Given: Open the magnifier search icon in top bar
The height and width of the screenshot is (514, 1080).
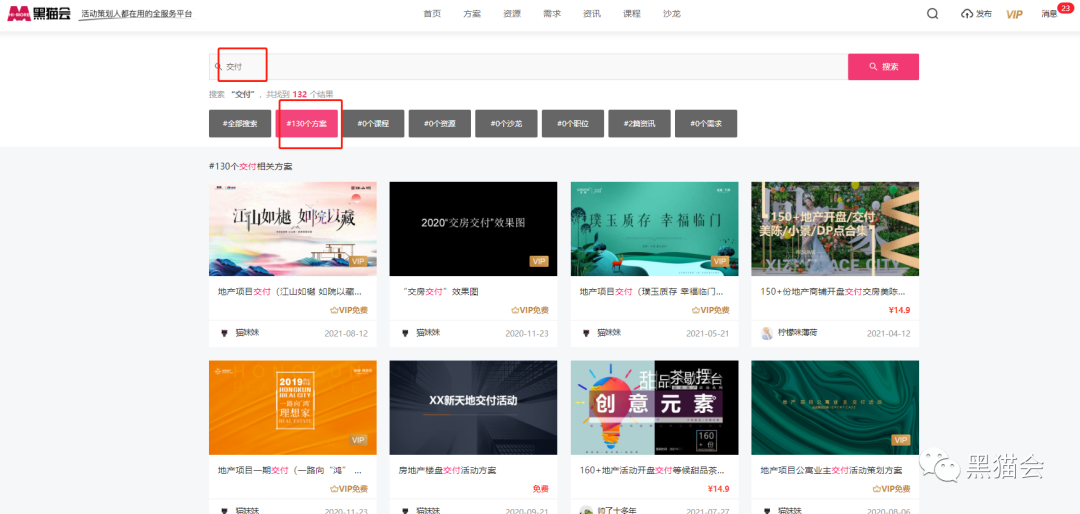Looking at the screenshot, I should (x=932, y=14).
